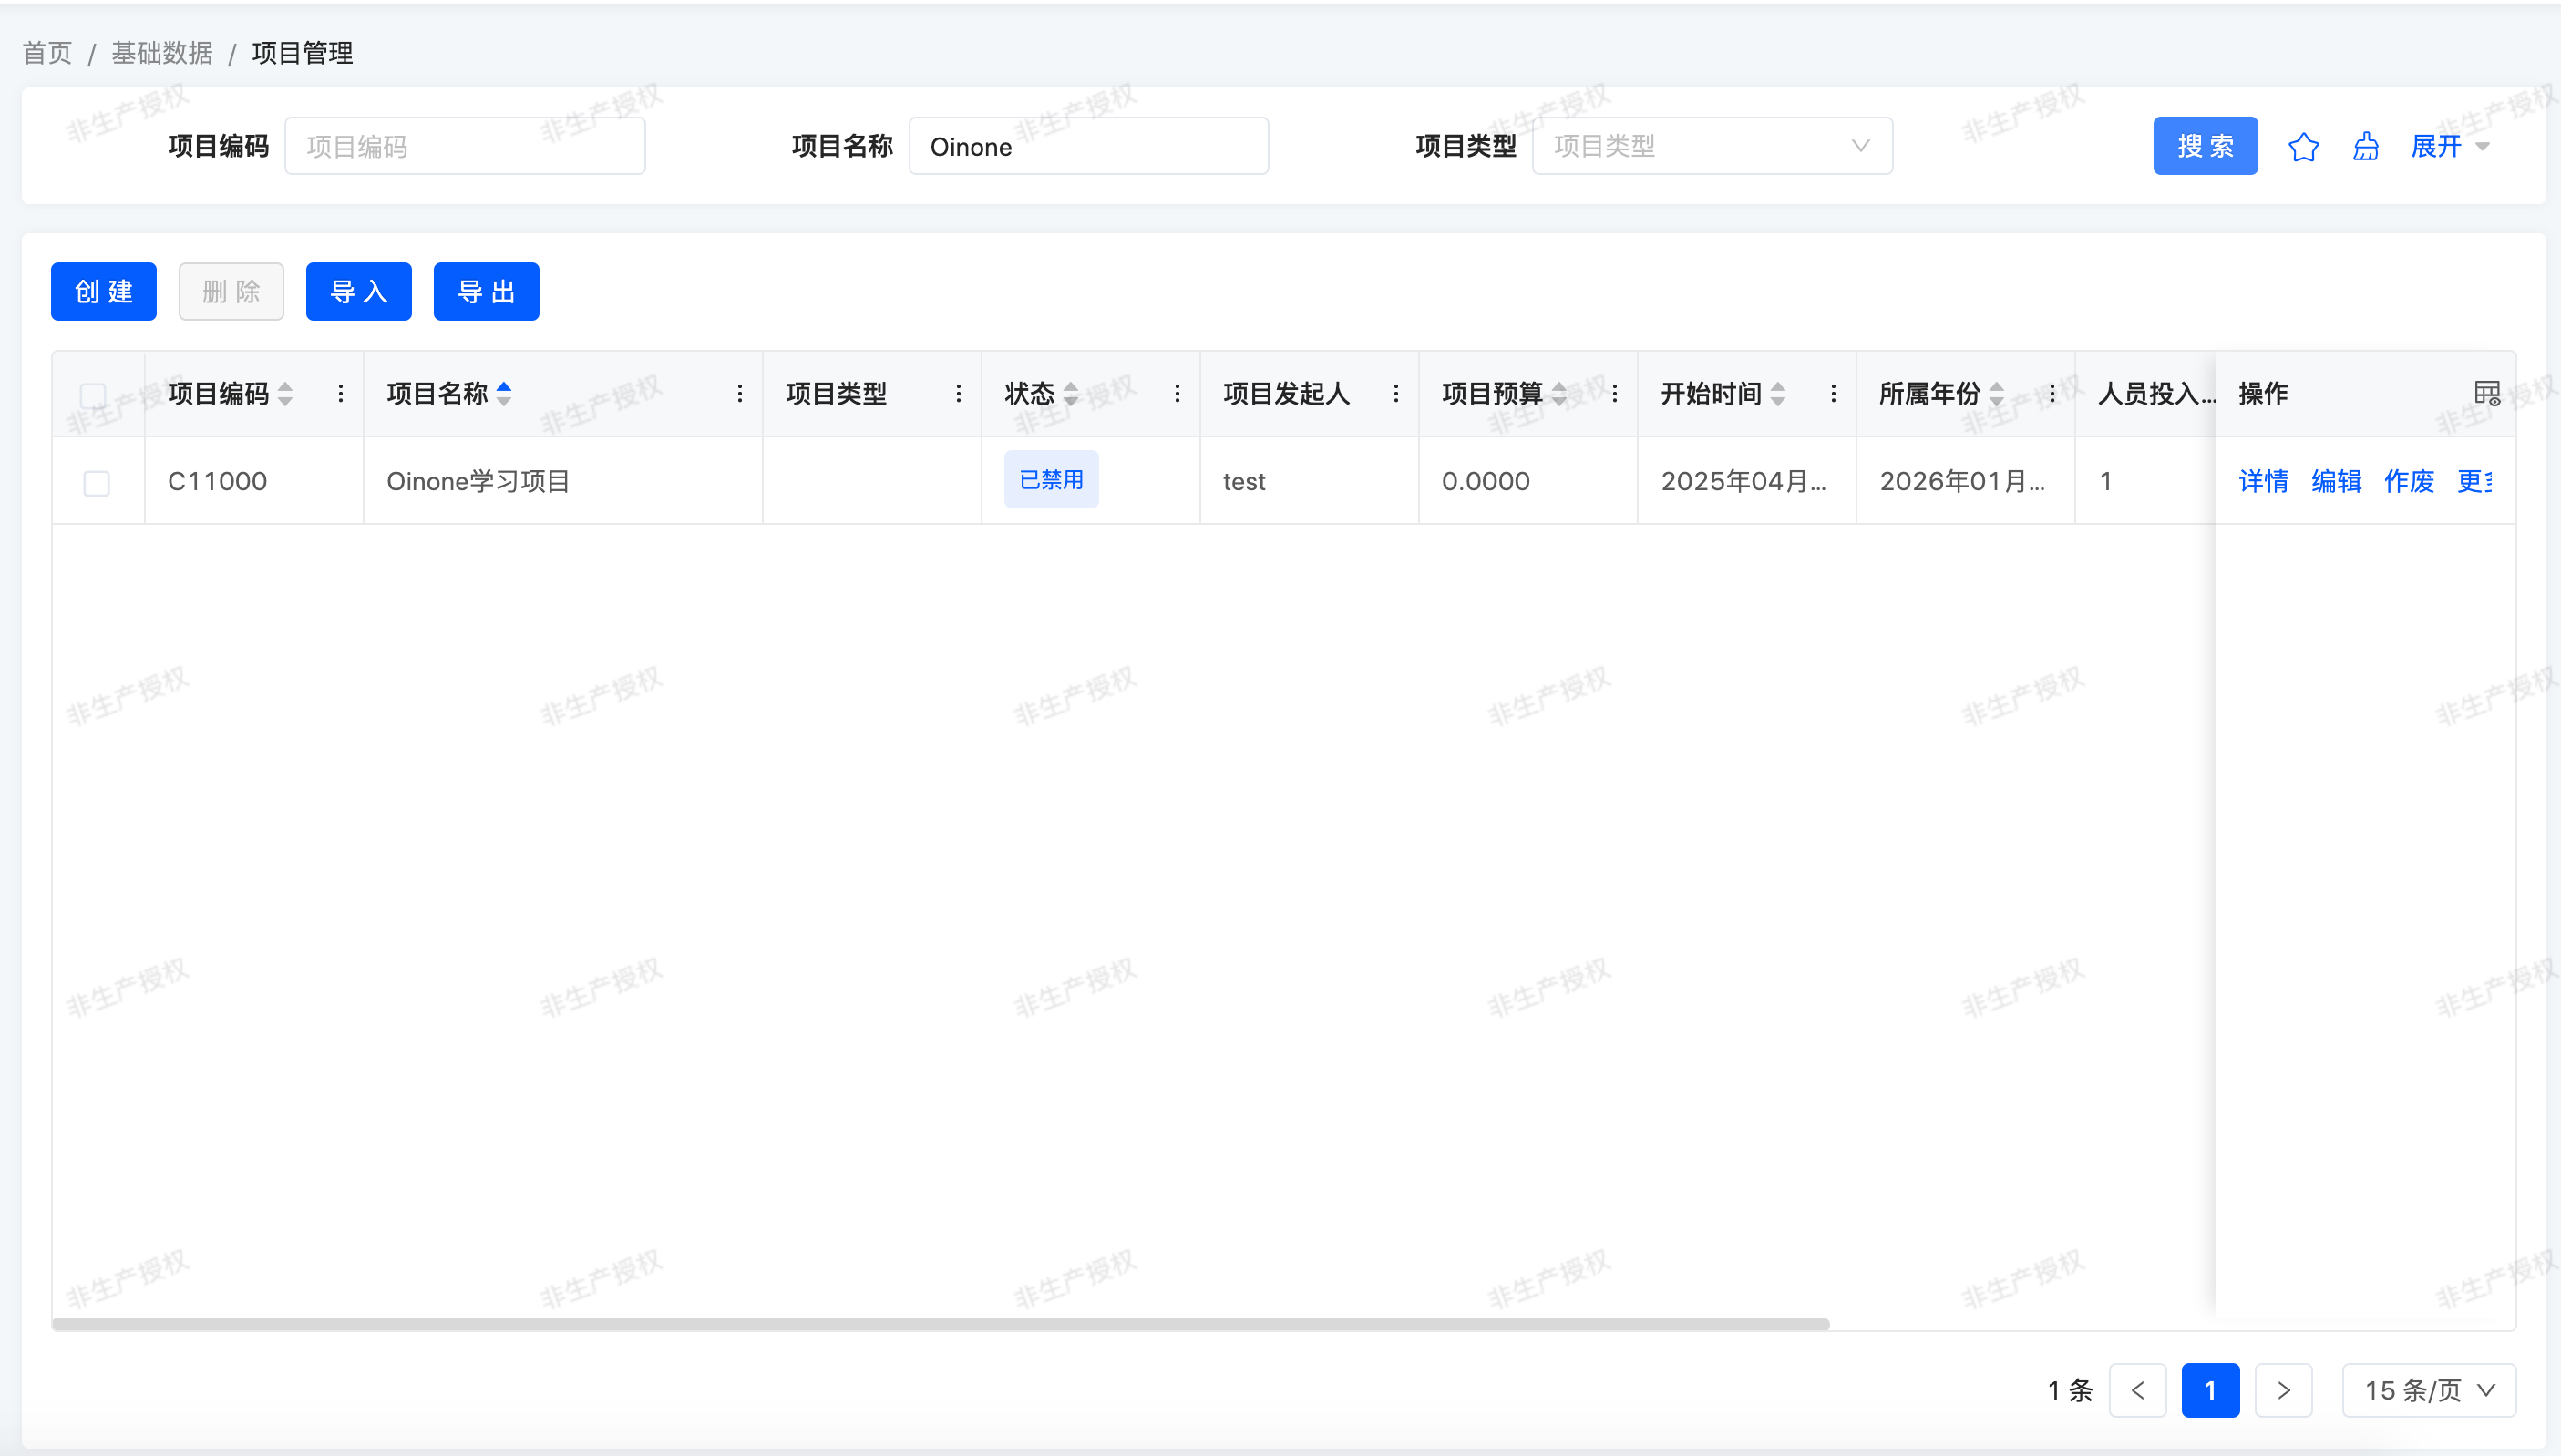Go to 首页 breadcrumb
The width and height of the screenshot is (2561, 1456).
pyautogui.click(x=47, y=53)
